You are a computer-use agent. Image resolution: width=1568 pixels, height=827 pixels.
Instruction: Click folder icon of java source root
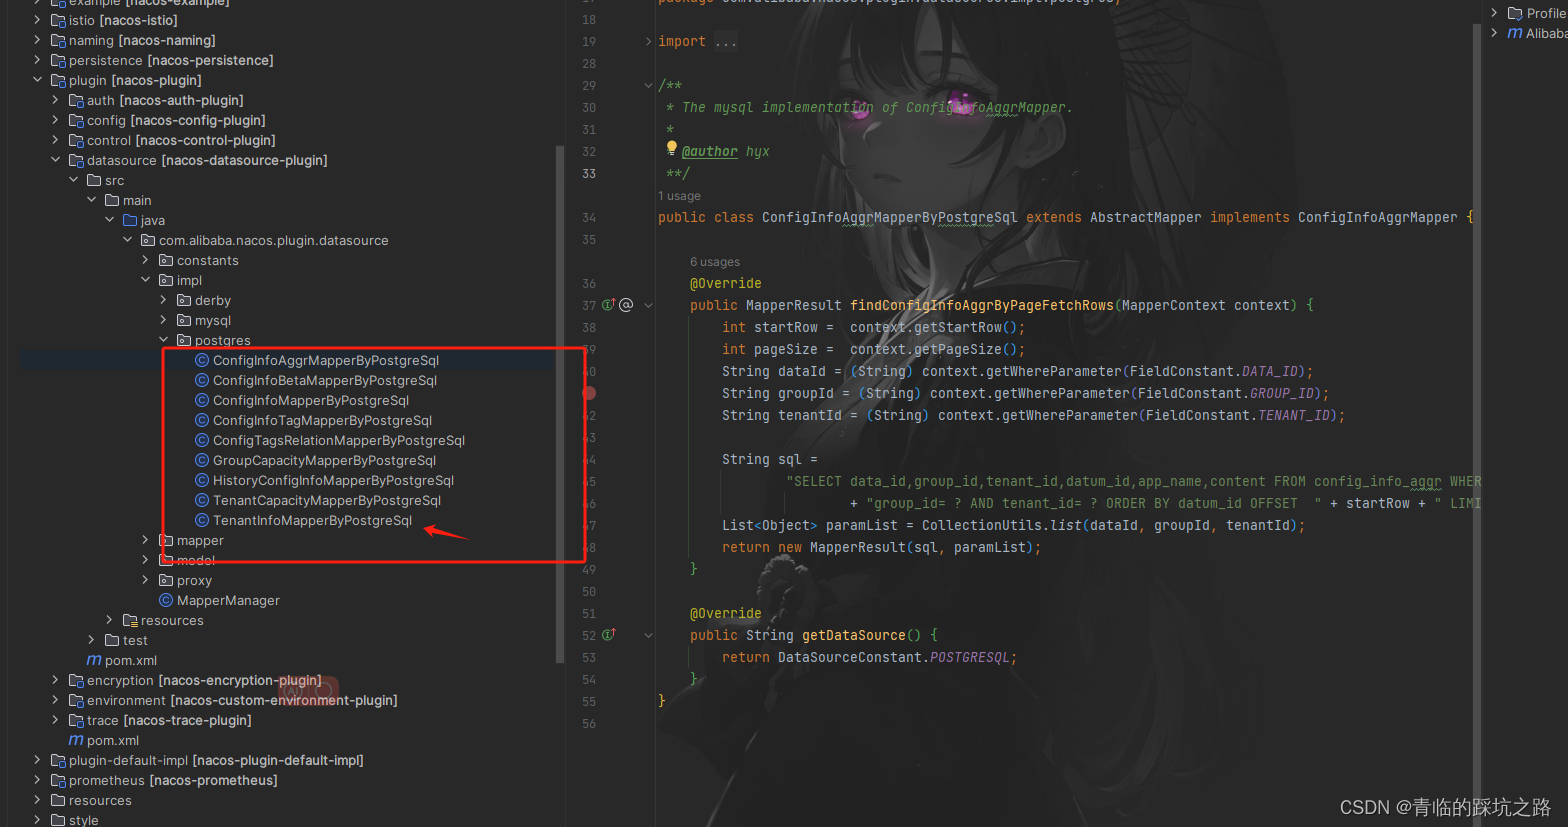130,220
